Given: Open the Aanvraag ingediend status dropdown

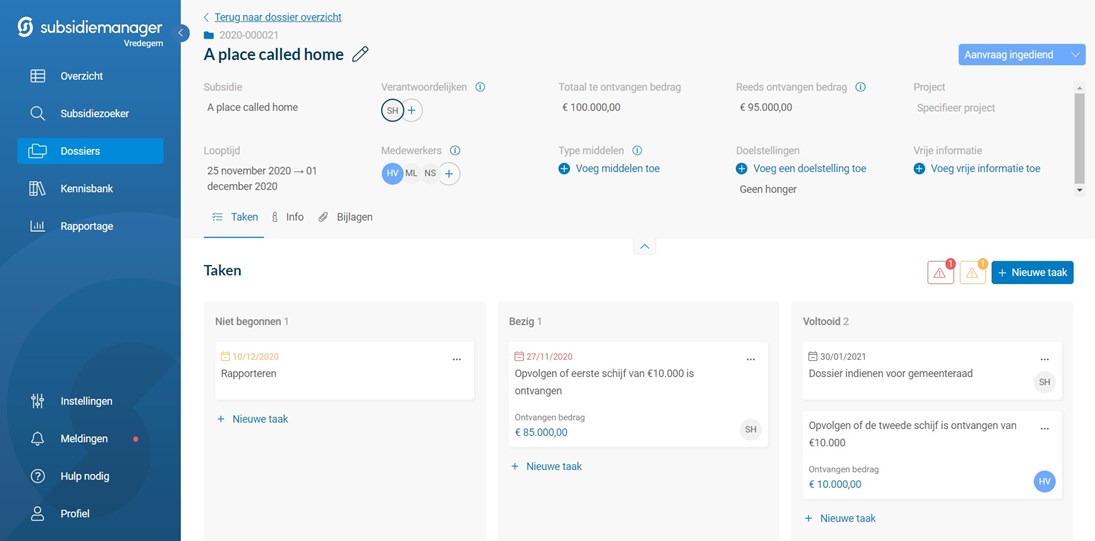Looking at the screenshot, I should 1021,55.
